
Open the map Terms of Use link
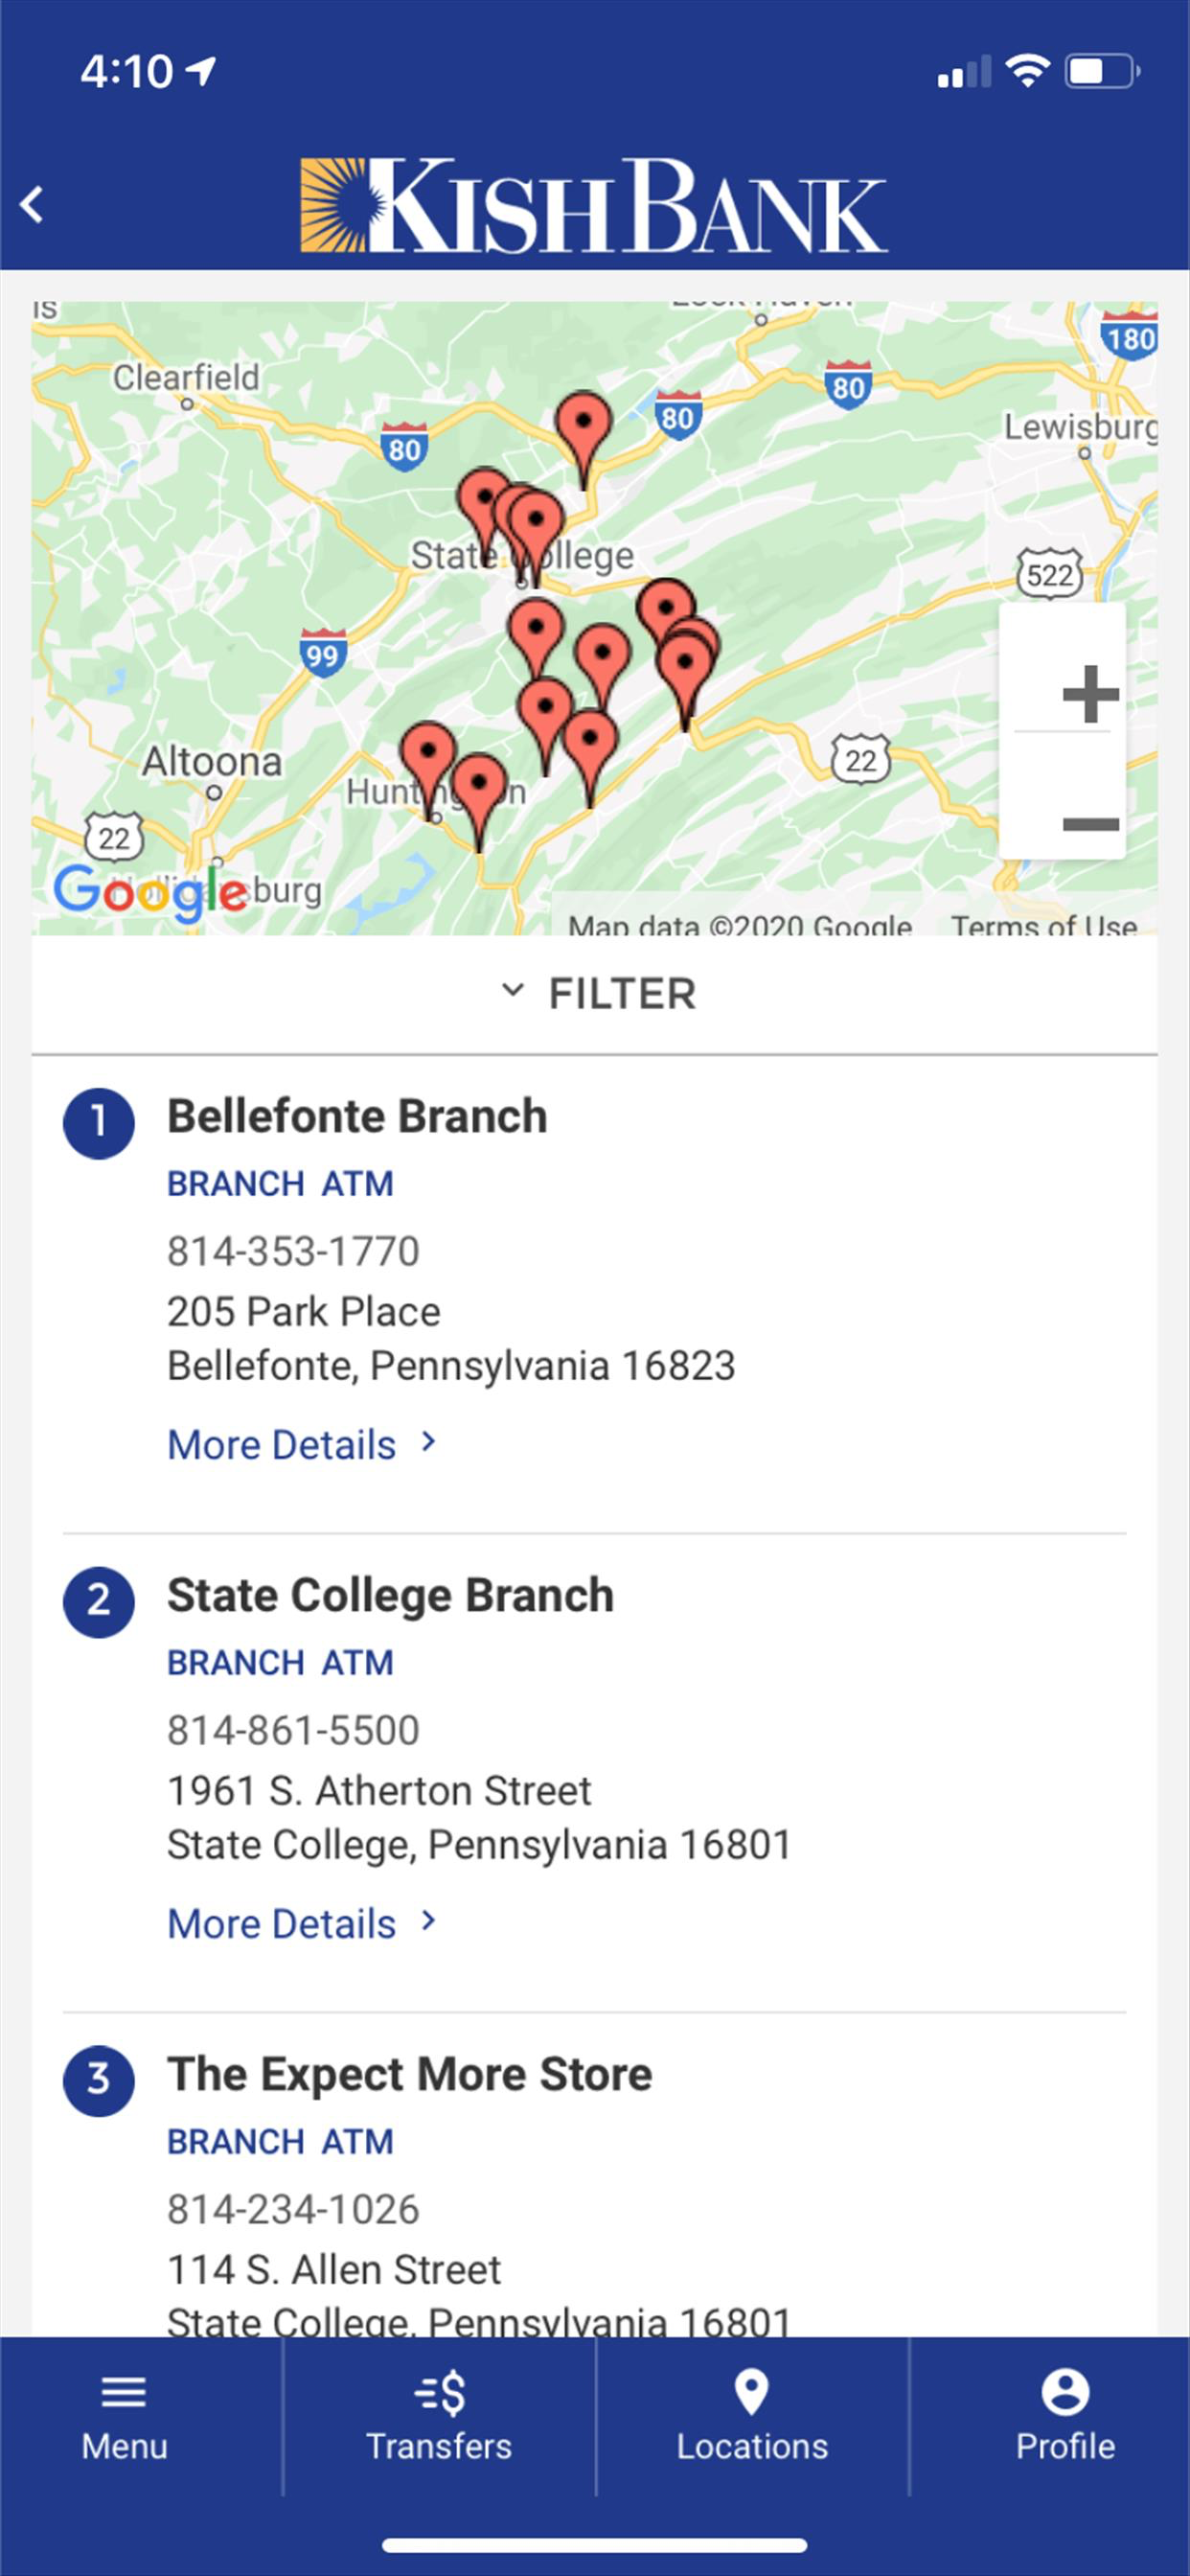(x=1044, y=924)
